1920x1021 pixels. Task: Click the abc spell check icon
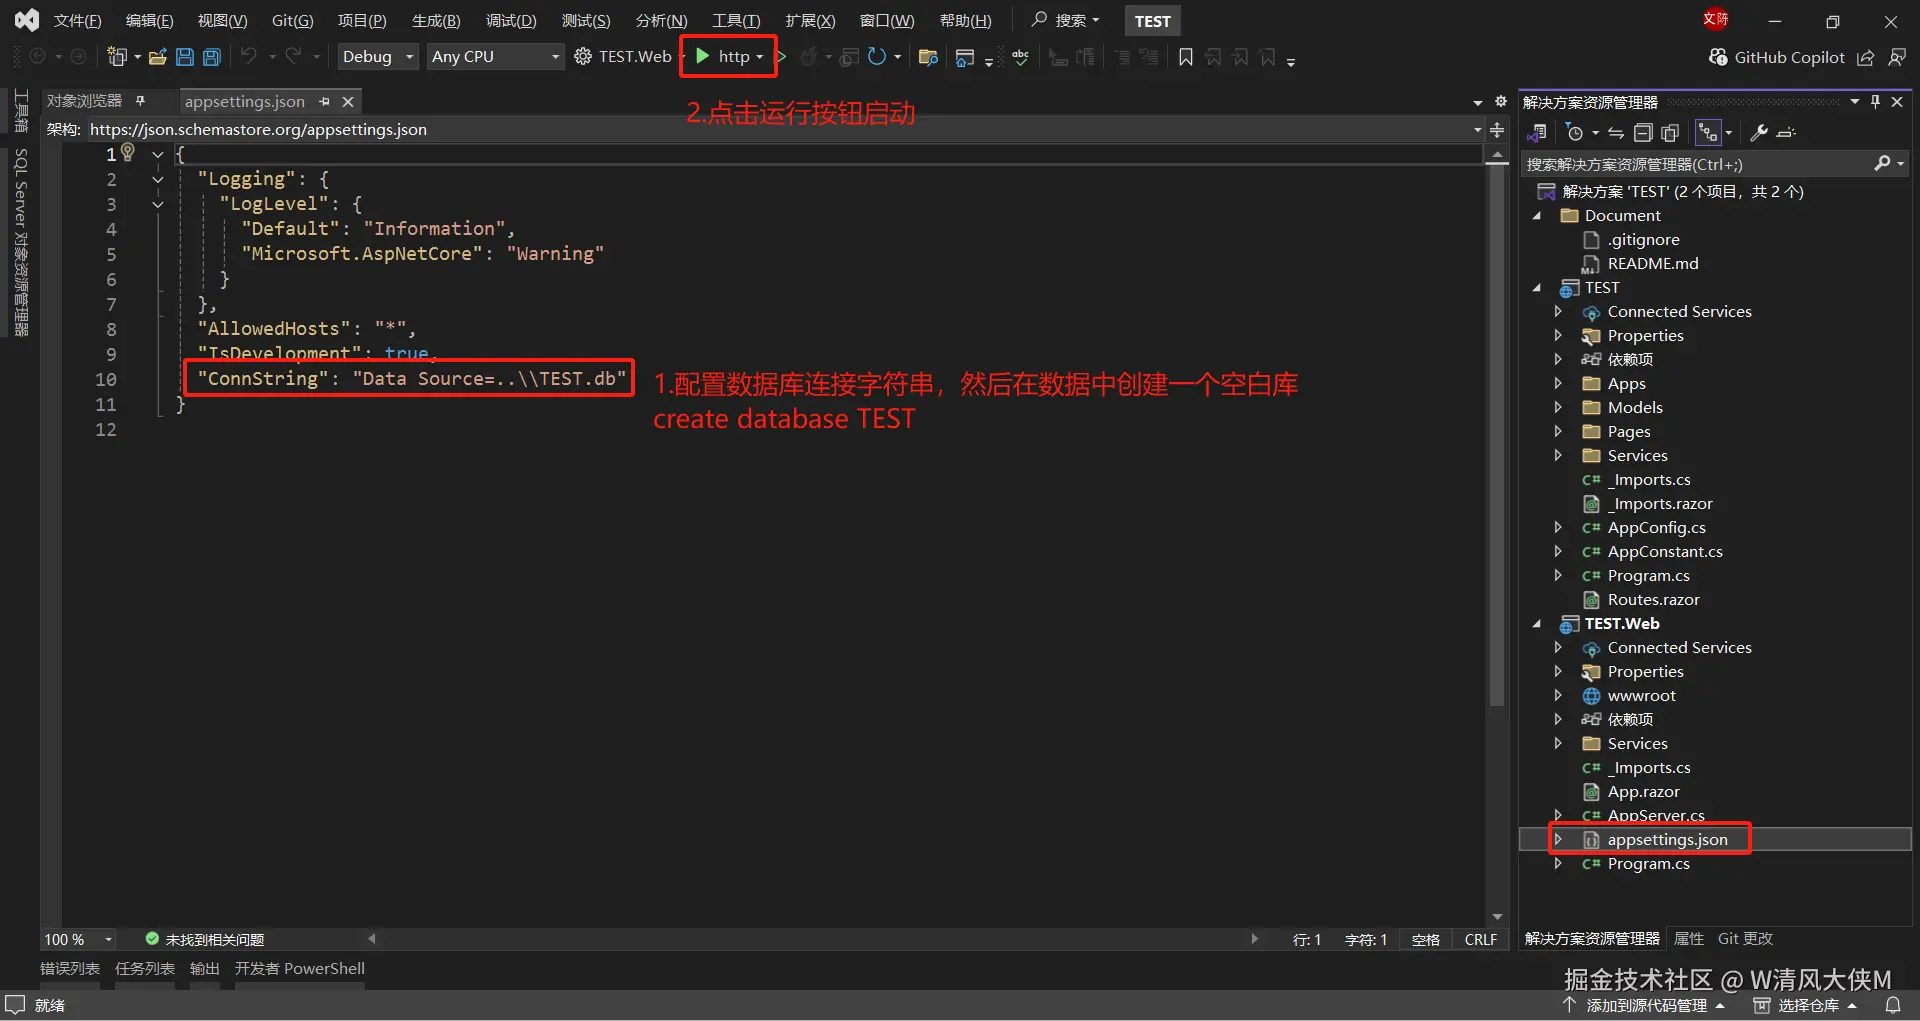(1021, 57)
